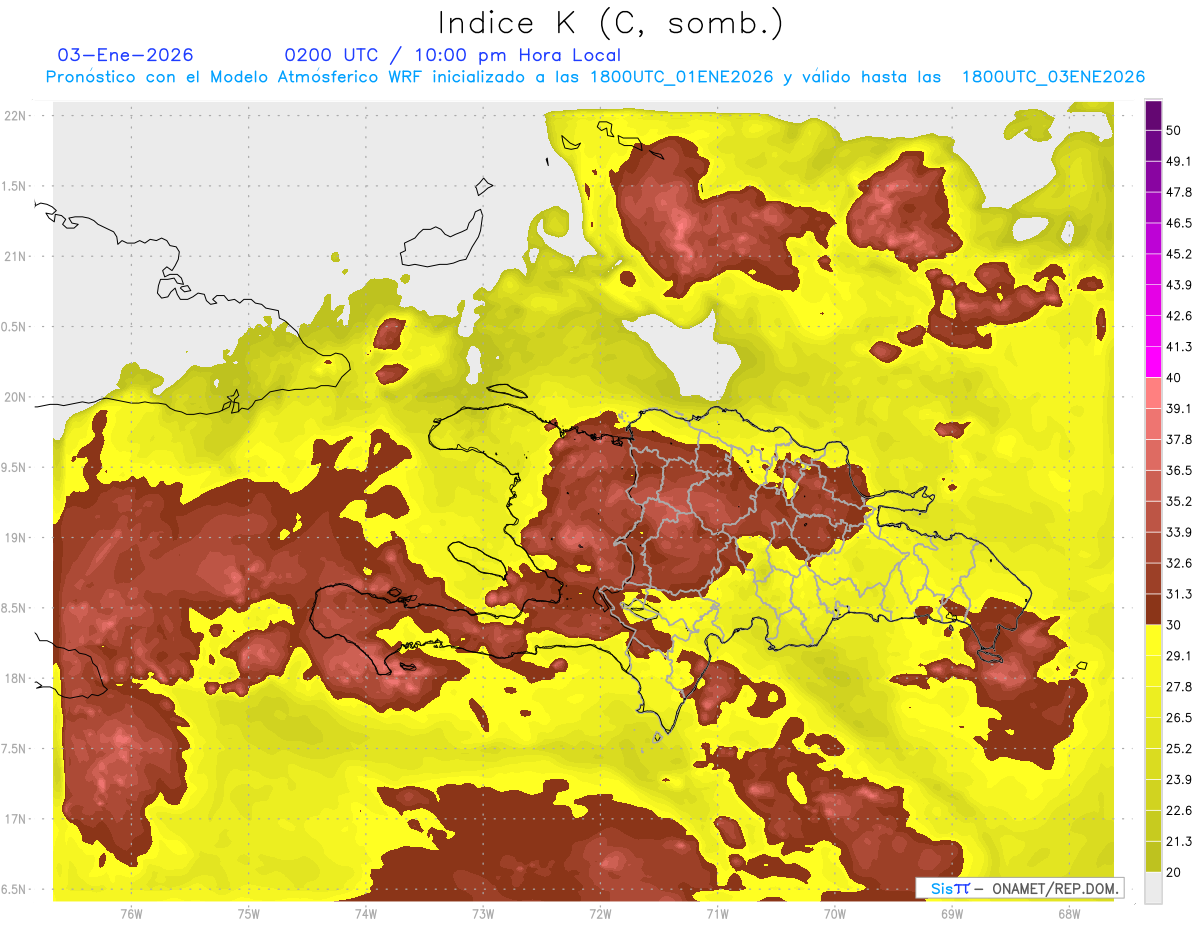Click the '21N' latitude axis label
Viewport: 1200px width, 927px height.
coord(15,256)
